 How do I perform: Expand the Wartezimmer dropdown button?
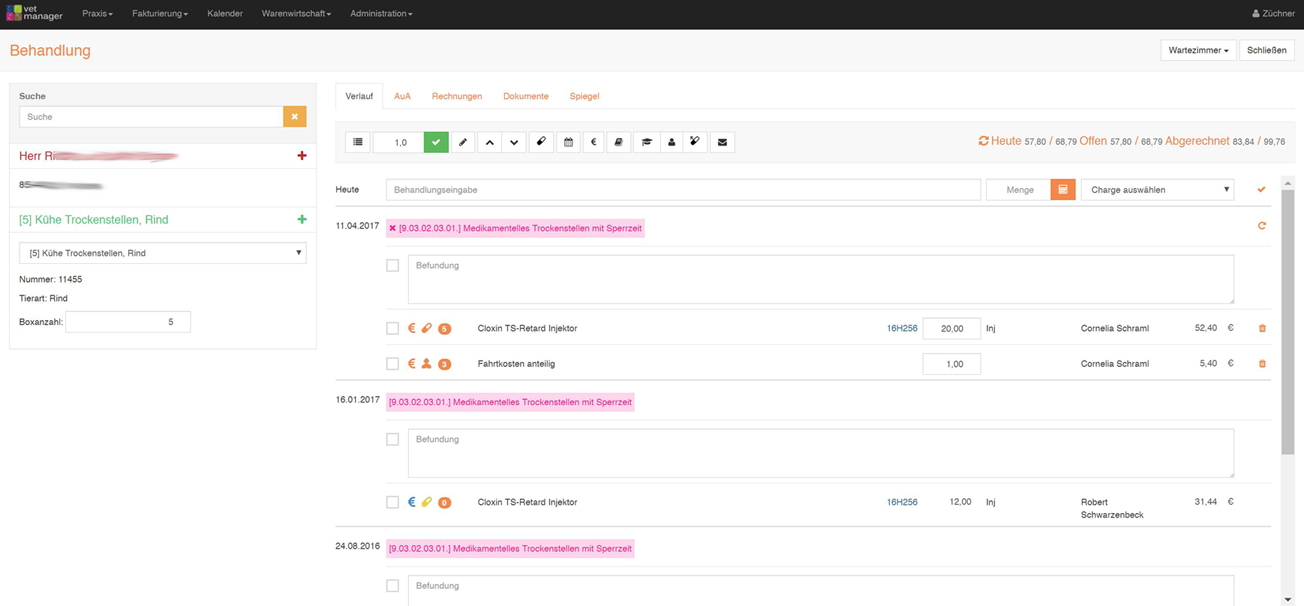point(1197,50)
